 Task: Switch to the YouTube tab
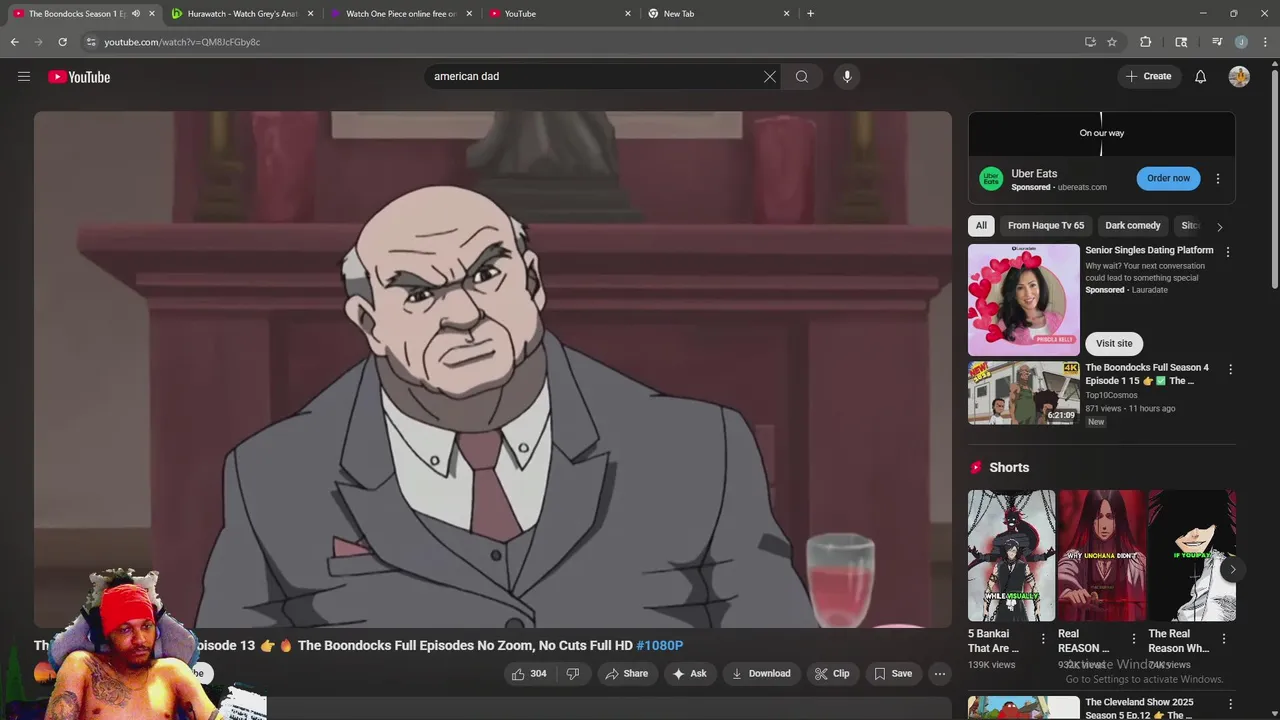pos(560,14)
